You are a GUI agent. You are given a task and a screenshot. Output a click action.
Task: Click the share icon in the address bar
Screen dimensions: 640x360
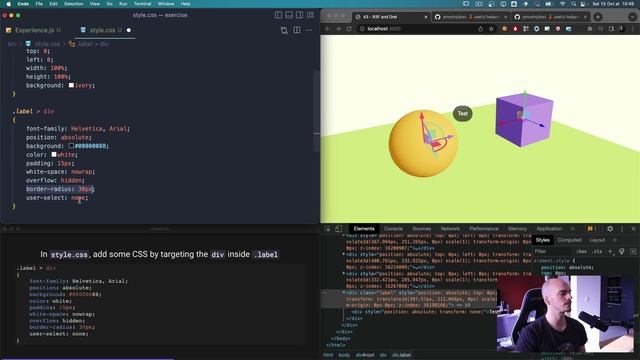(x=480, y=29)
